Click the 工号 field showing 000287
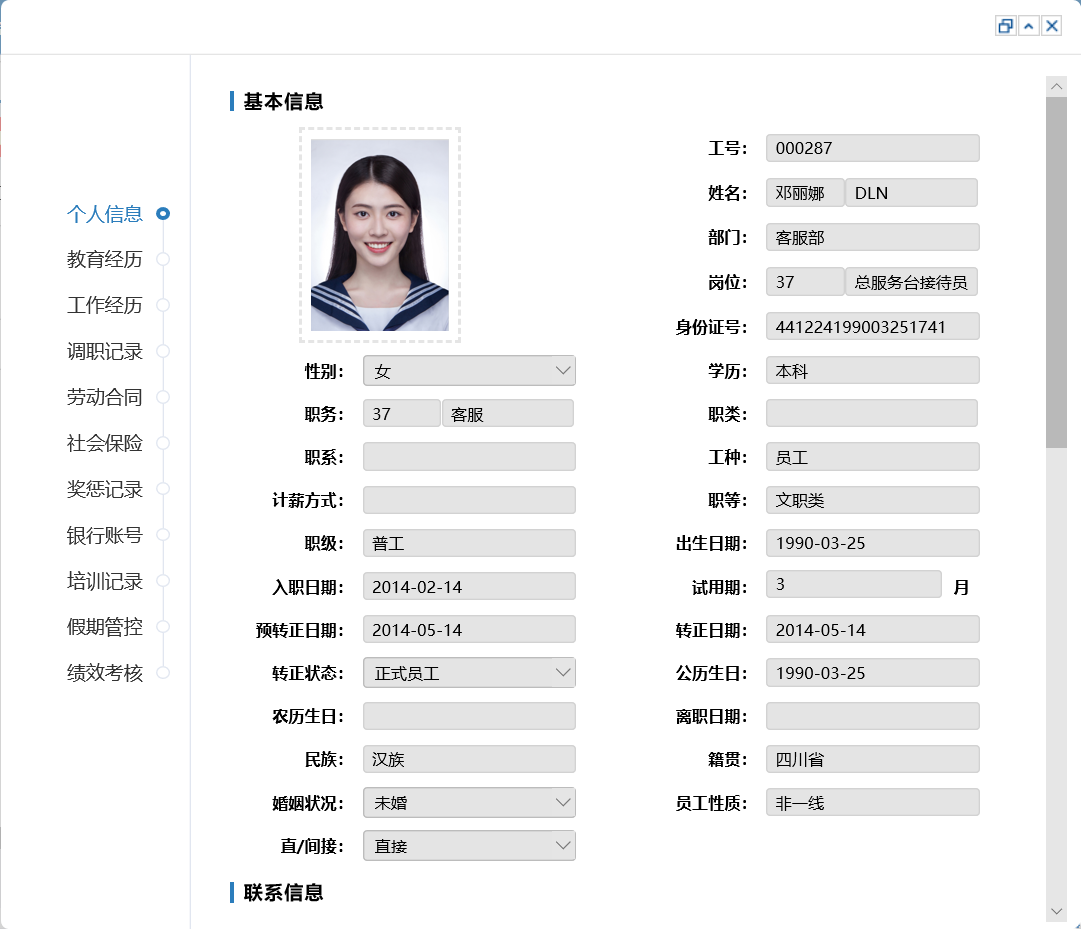 (x=872, y=148)
